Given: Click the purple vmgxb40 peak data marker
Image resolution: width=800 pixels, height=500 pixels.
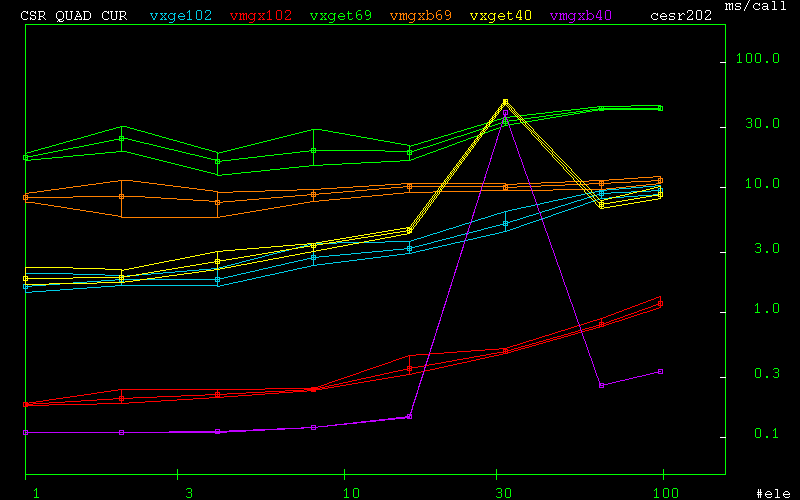Looking at the screenshot, I should click(x=506, y=113).
